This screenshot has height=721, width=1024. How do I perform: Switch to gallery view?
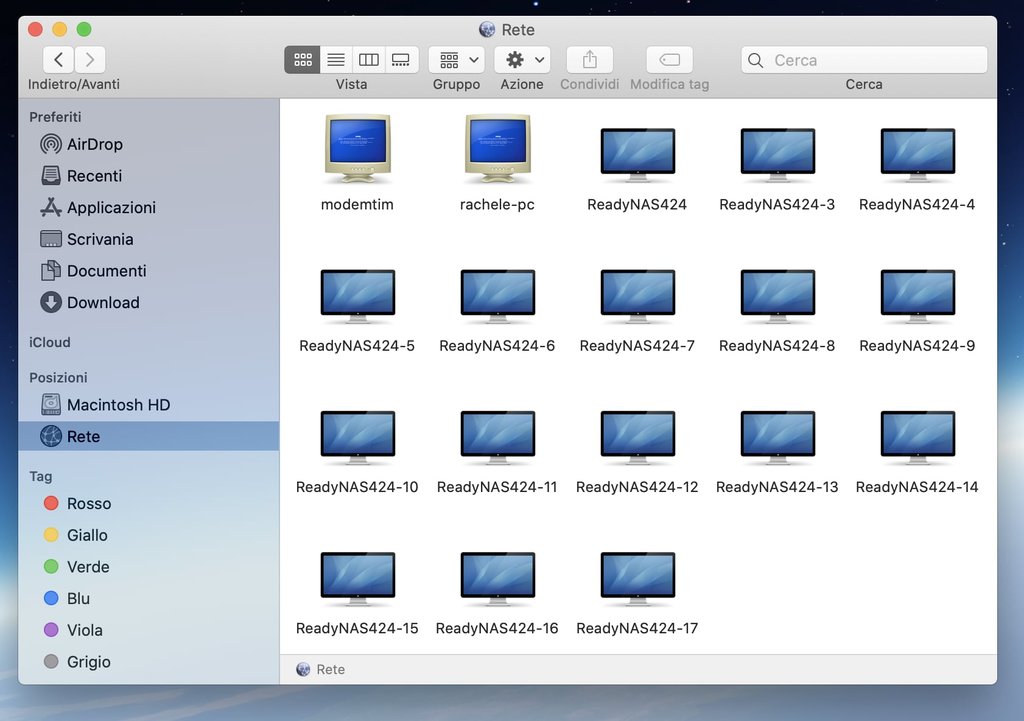[x=401, y=60]
